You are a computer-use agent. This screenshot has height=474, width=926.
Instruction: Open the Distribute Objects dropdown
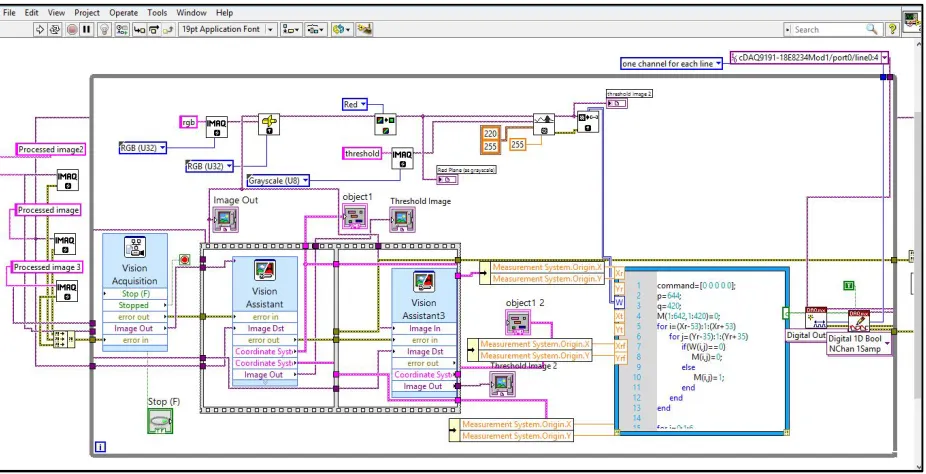click(316, 29)
